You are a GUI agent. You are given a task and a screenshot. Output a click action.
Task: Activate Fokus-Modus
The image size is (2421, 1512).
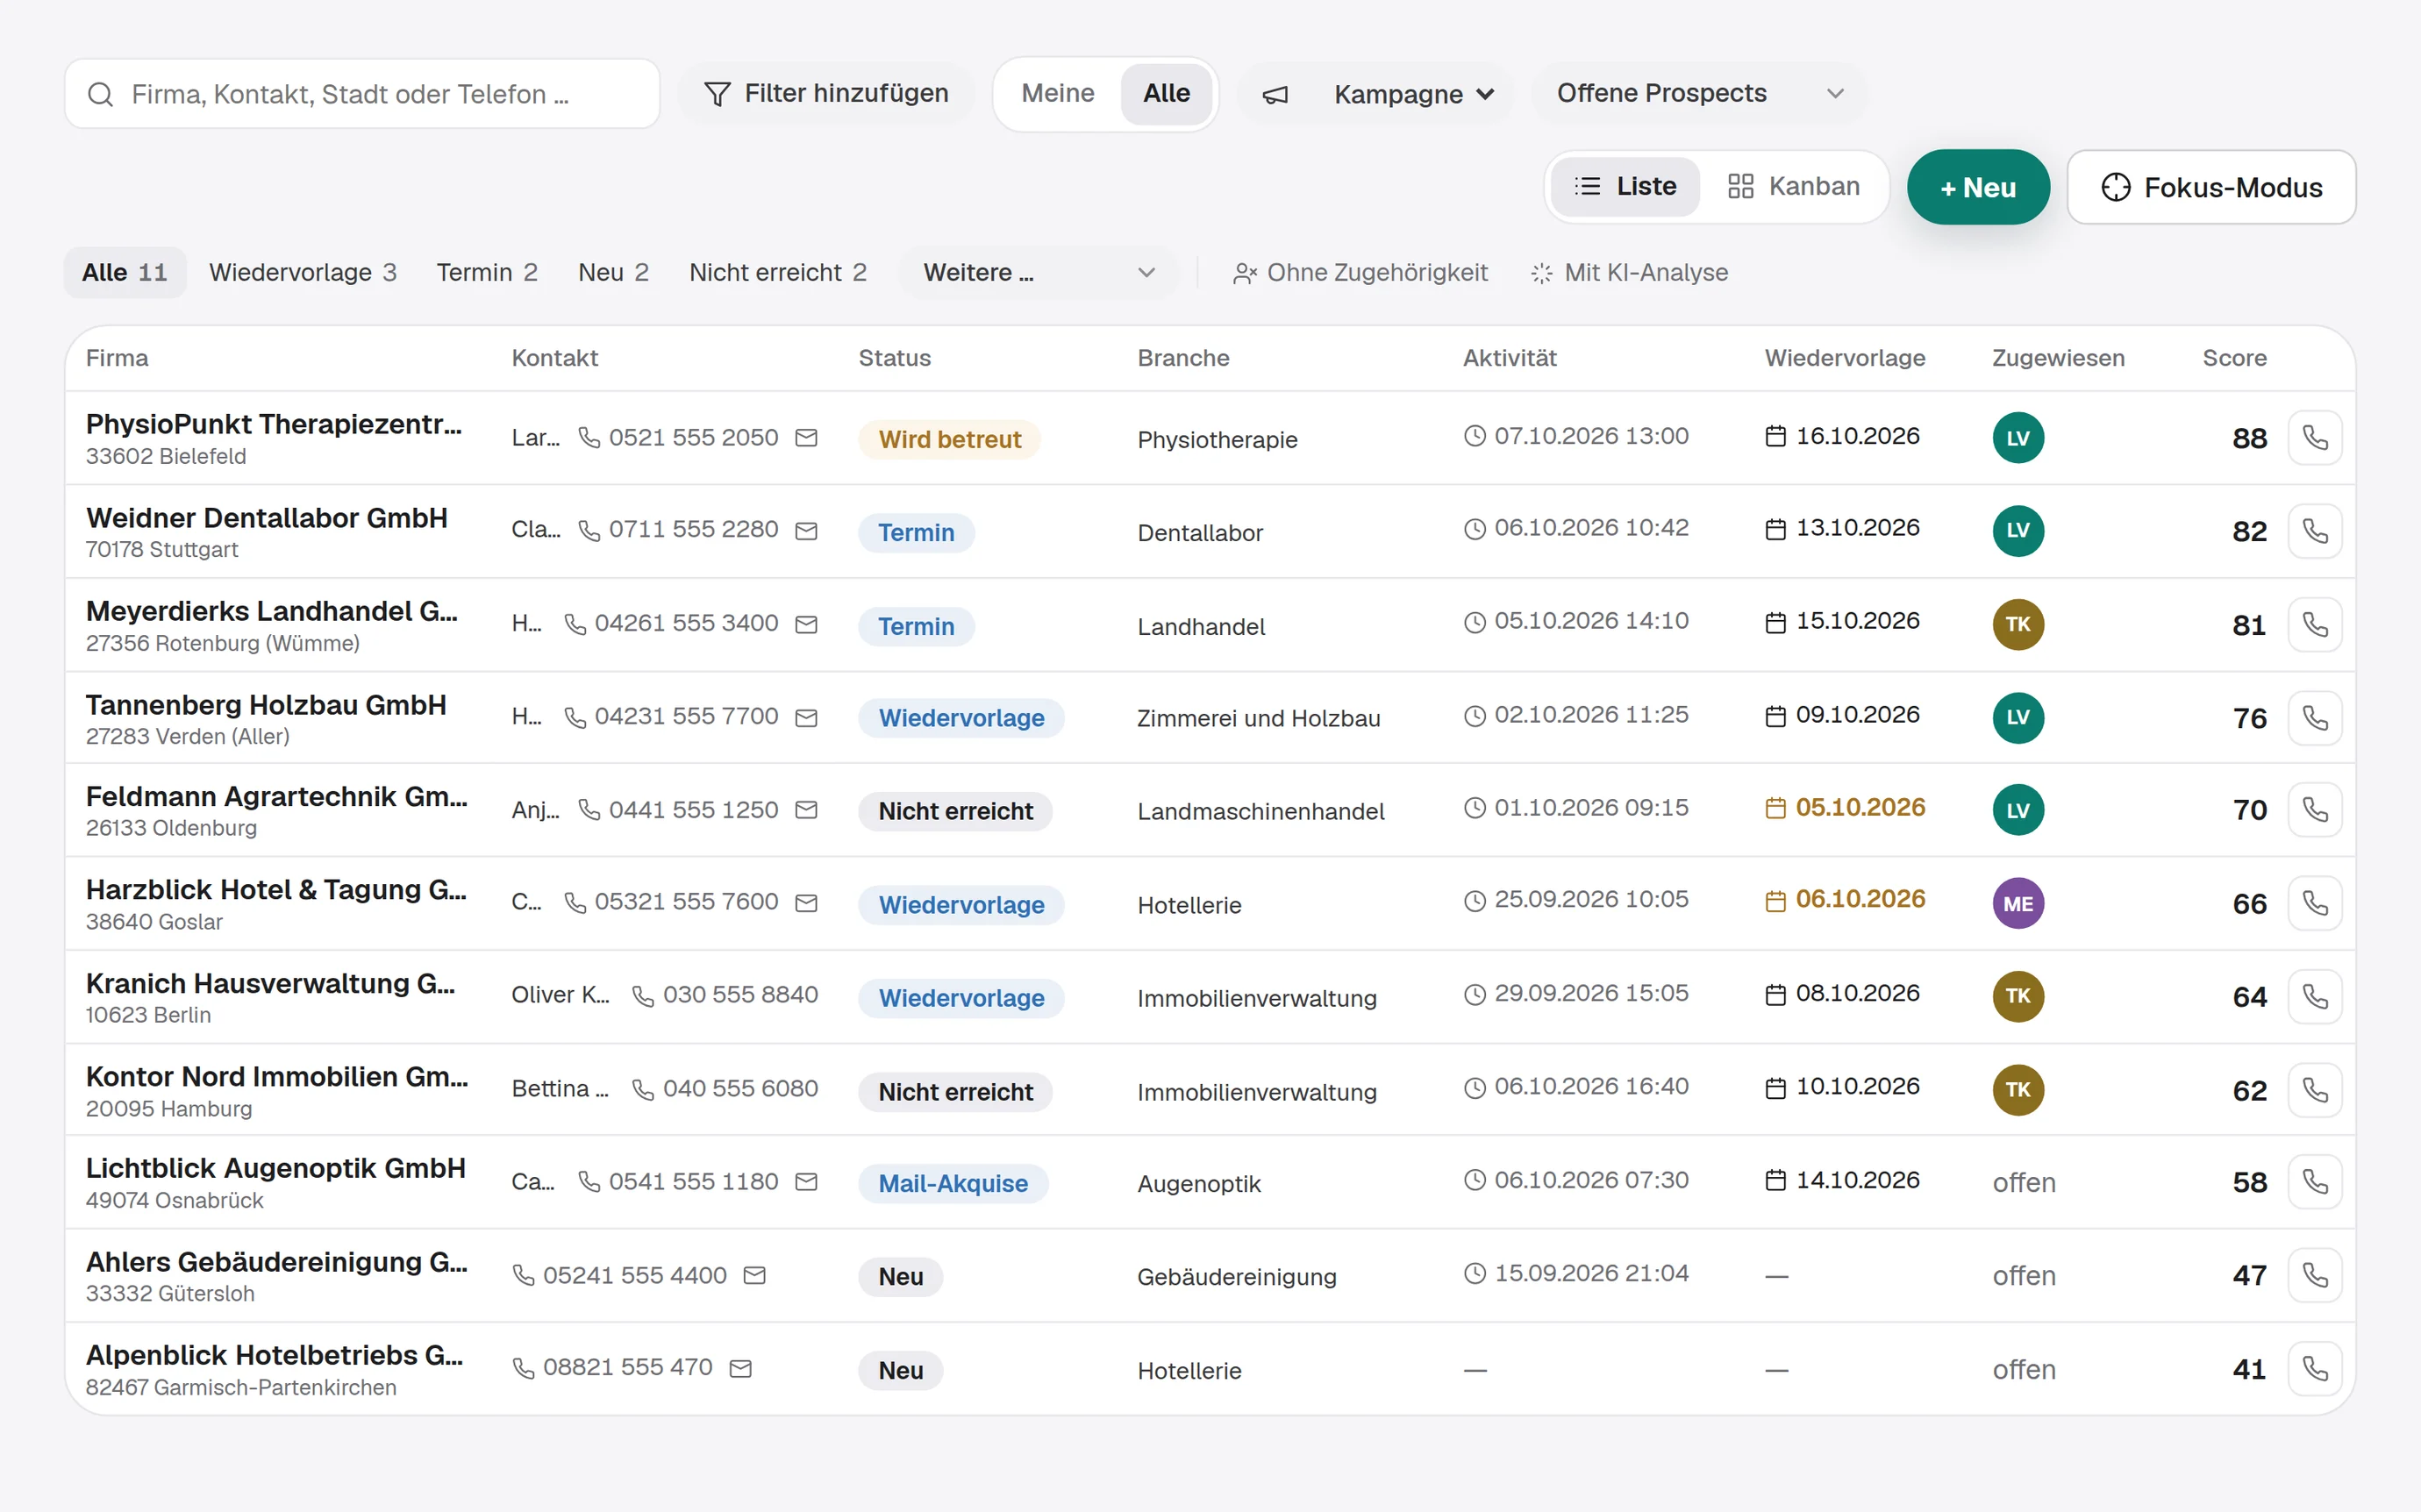coord(2211,187)
